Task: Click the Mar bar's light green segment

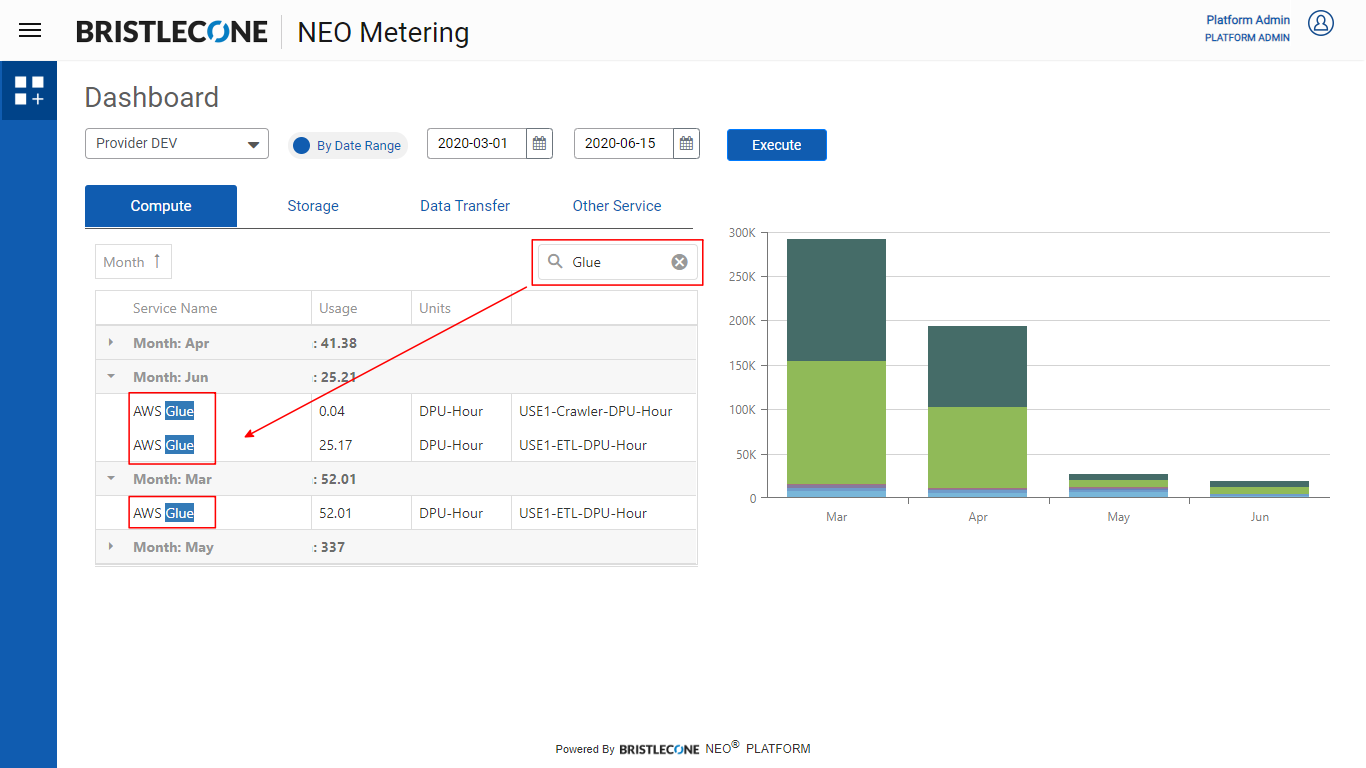Action: [x=836, y=420]
